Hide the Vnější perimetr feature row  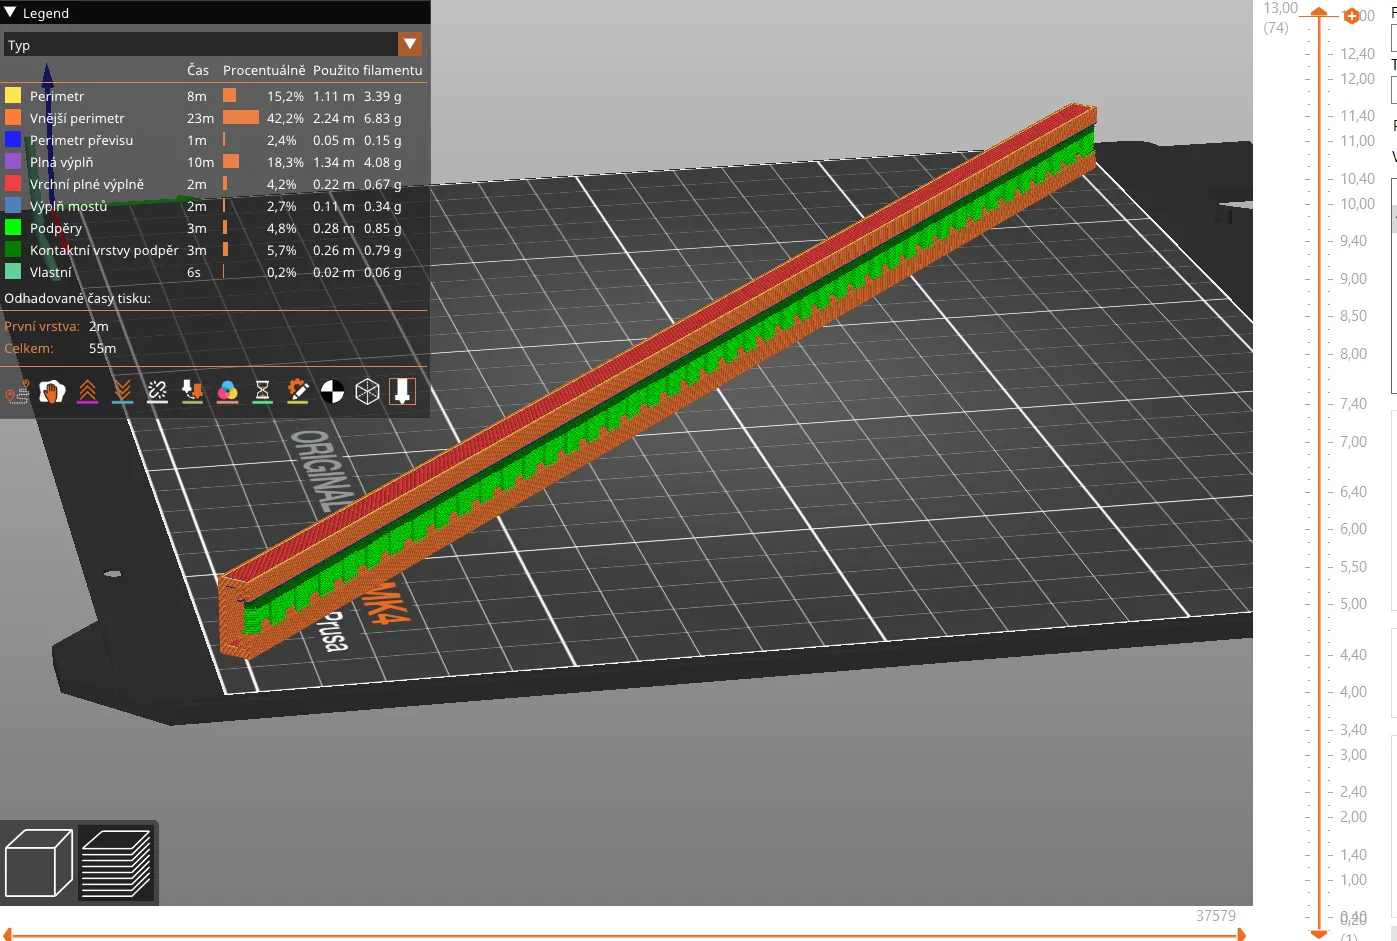(x=77, y=118)
